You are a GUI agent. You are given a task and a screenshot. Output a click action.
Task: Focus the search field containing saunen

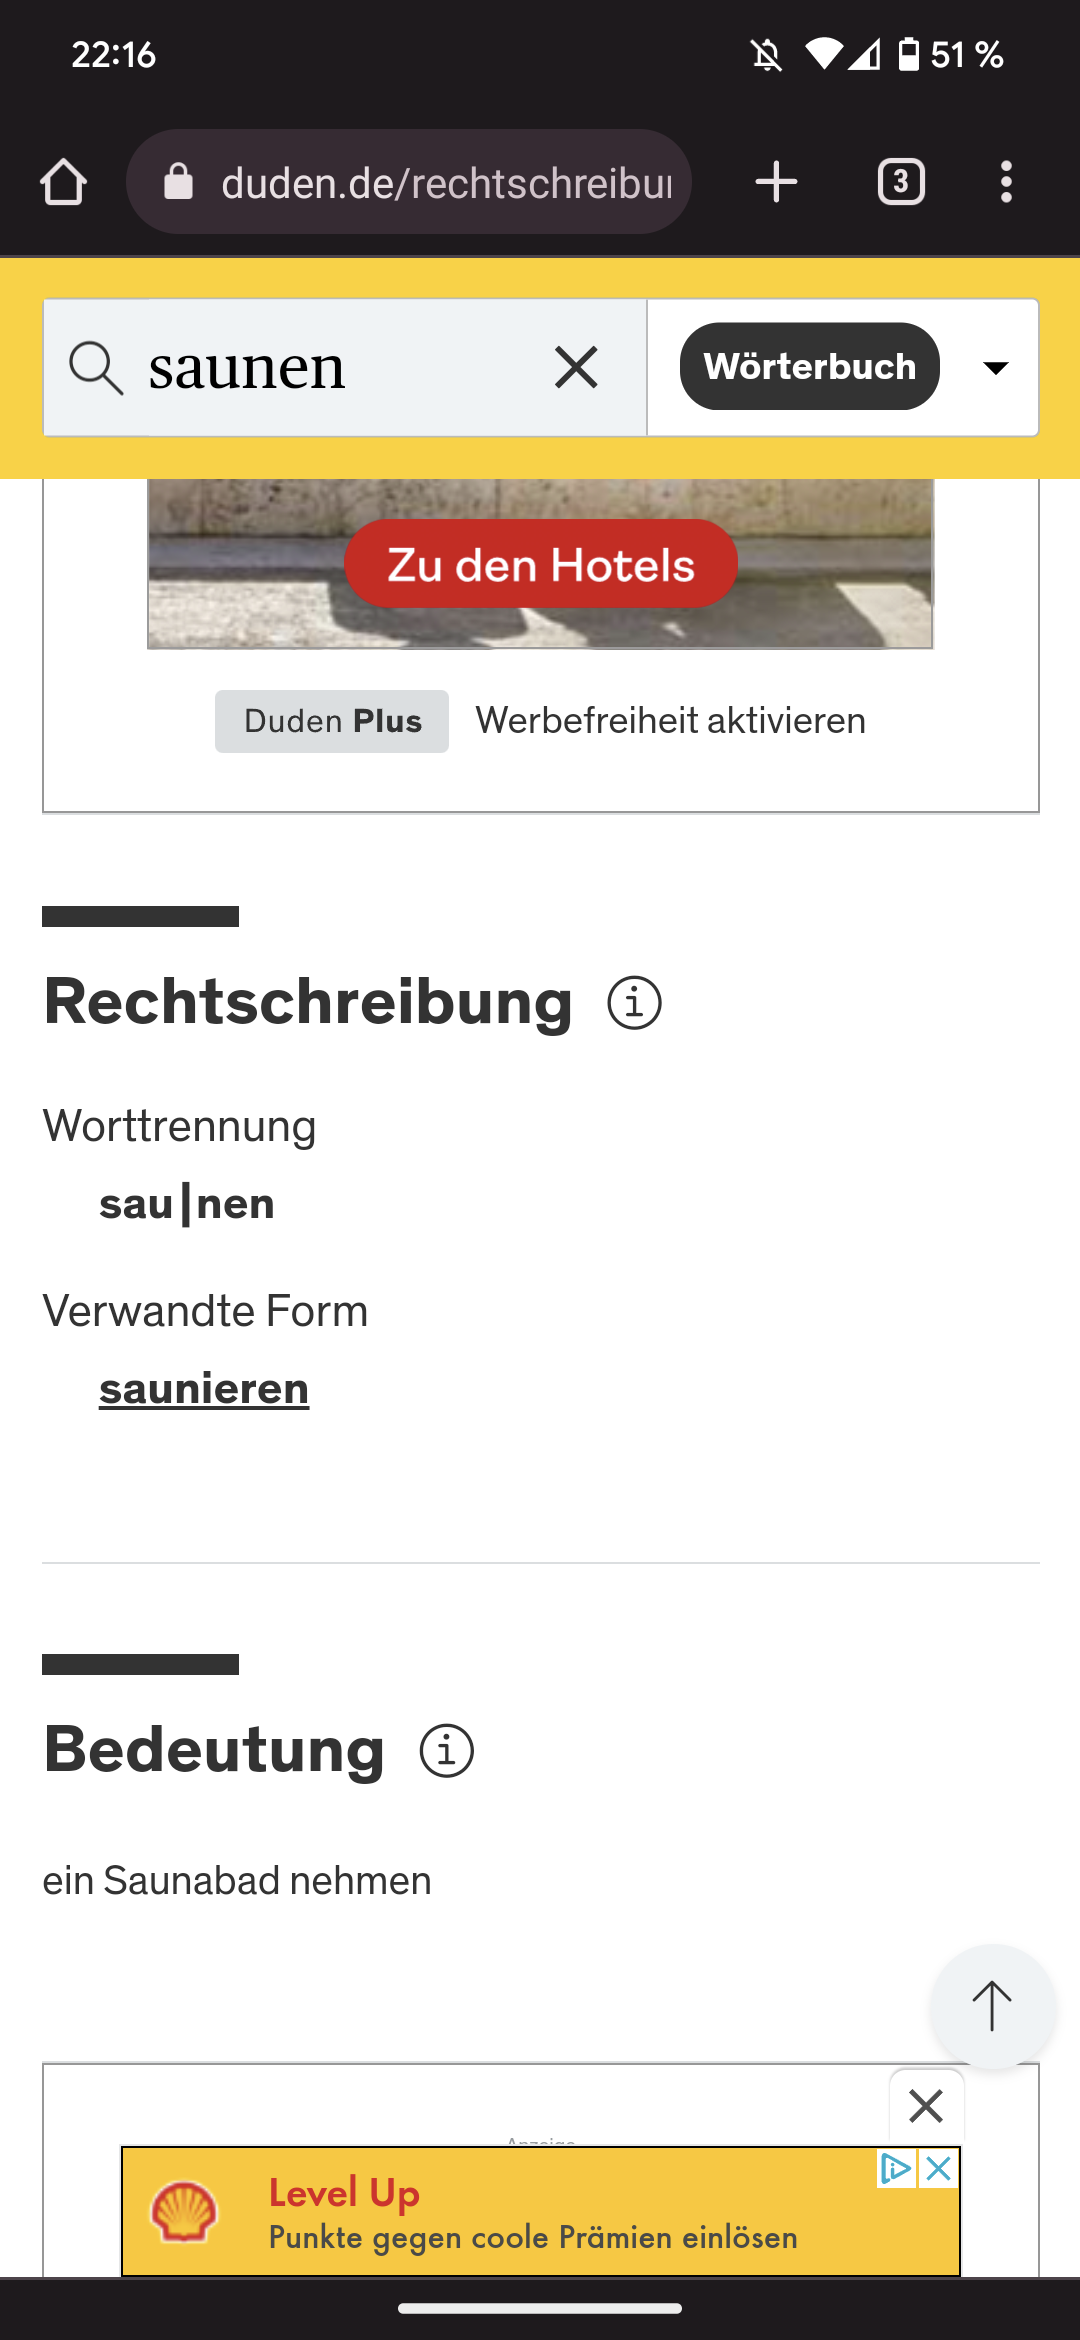click(x=330, y=368)
